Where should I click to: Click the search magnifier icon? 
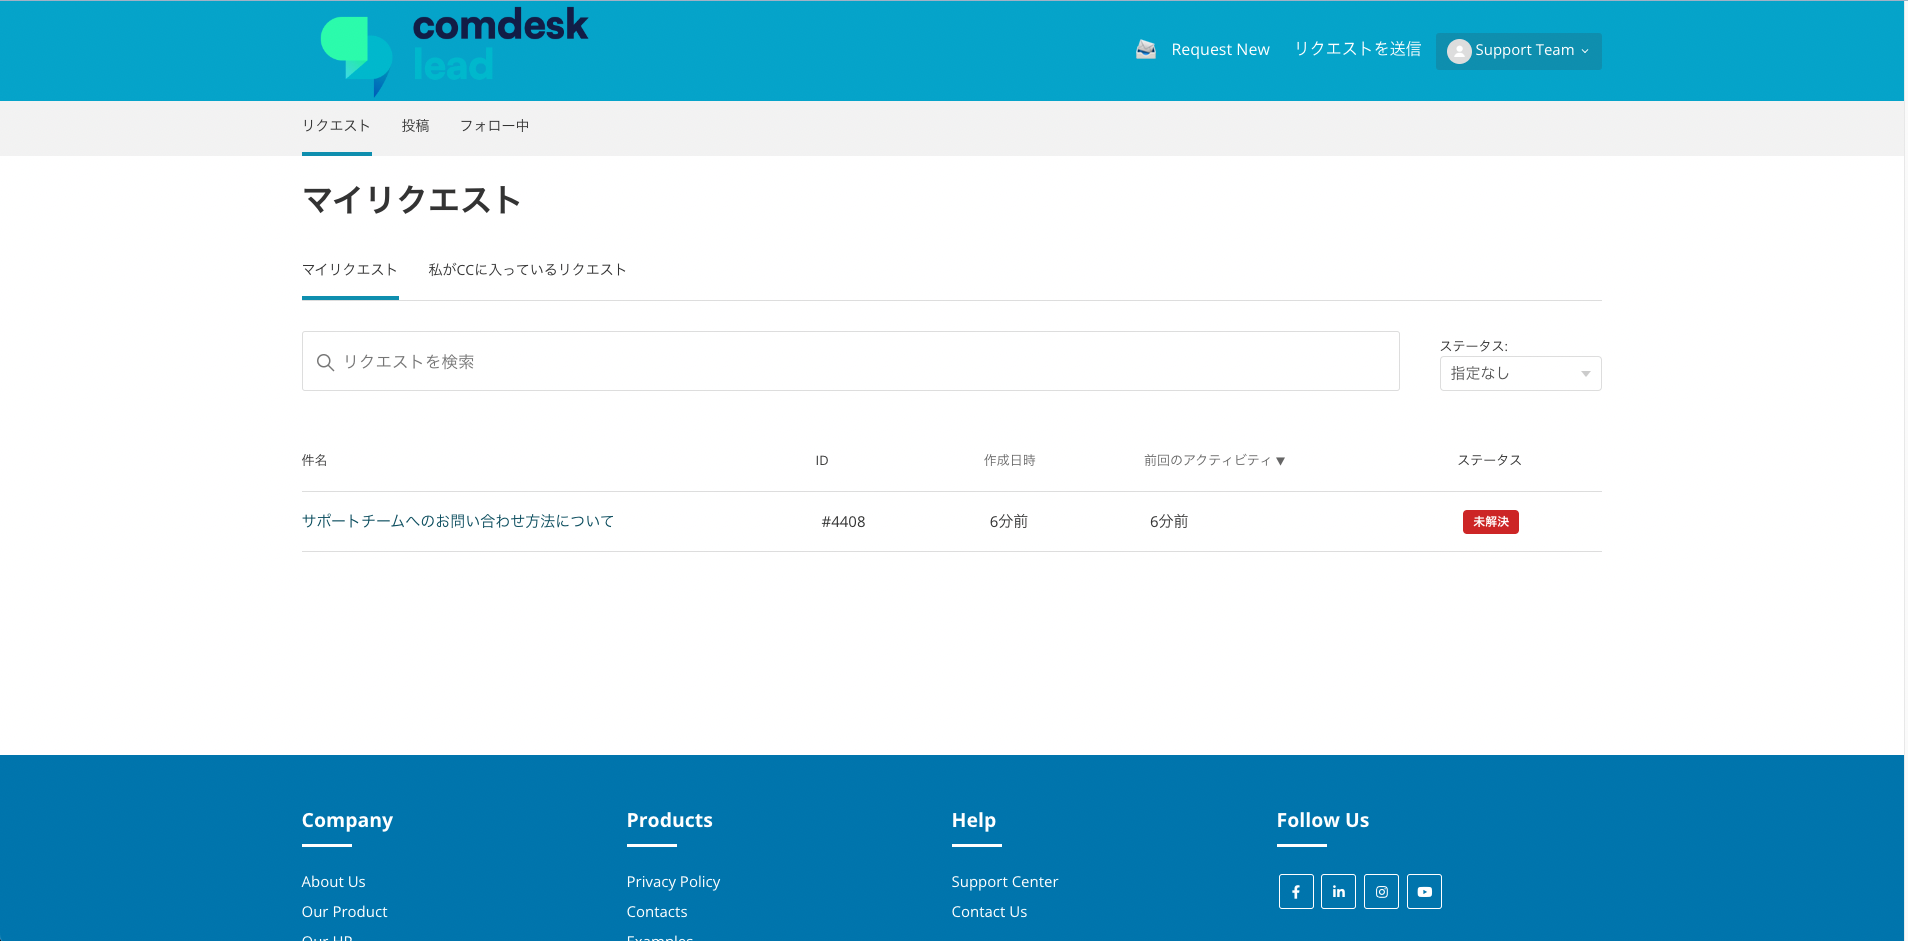tap(325, 362)
